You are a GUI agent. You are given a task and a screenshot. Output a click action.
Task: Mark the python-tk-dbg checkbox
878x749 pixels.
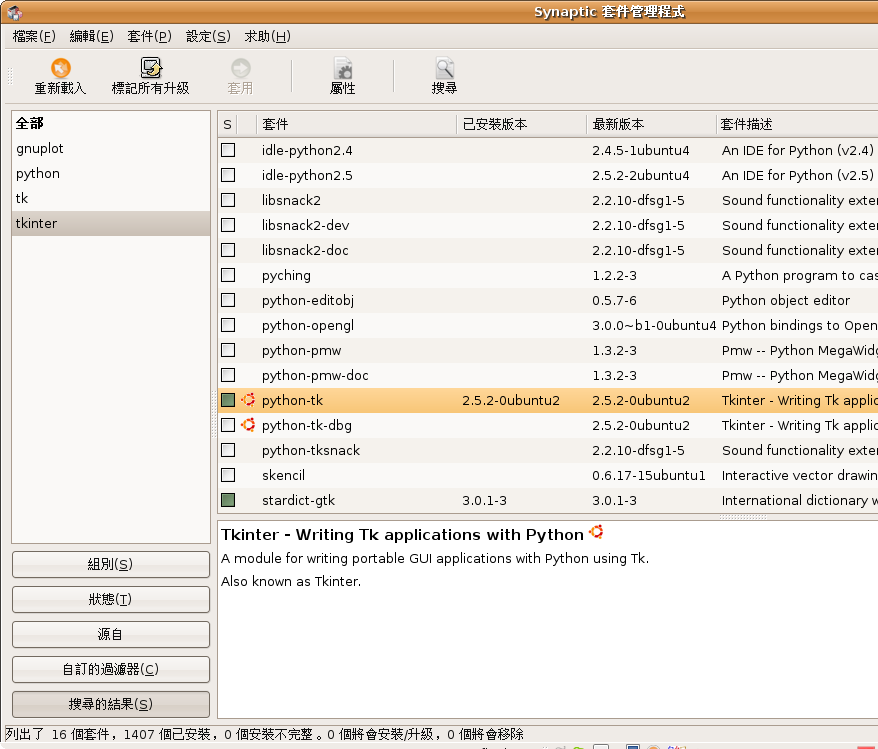click(x=228, y=425)
